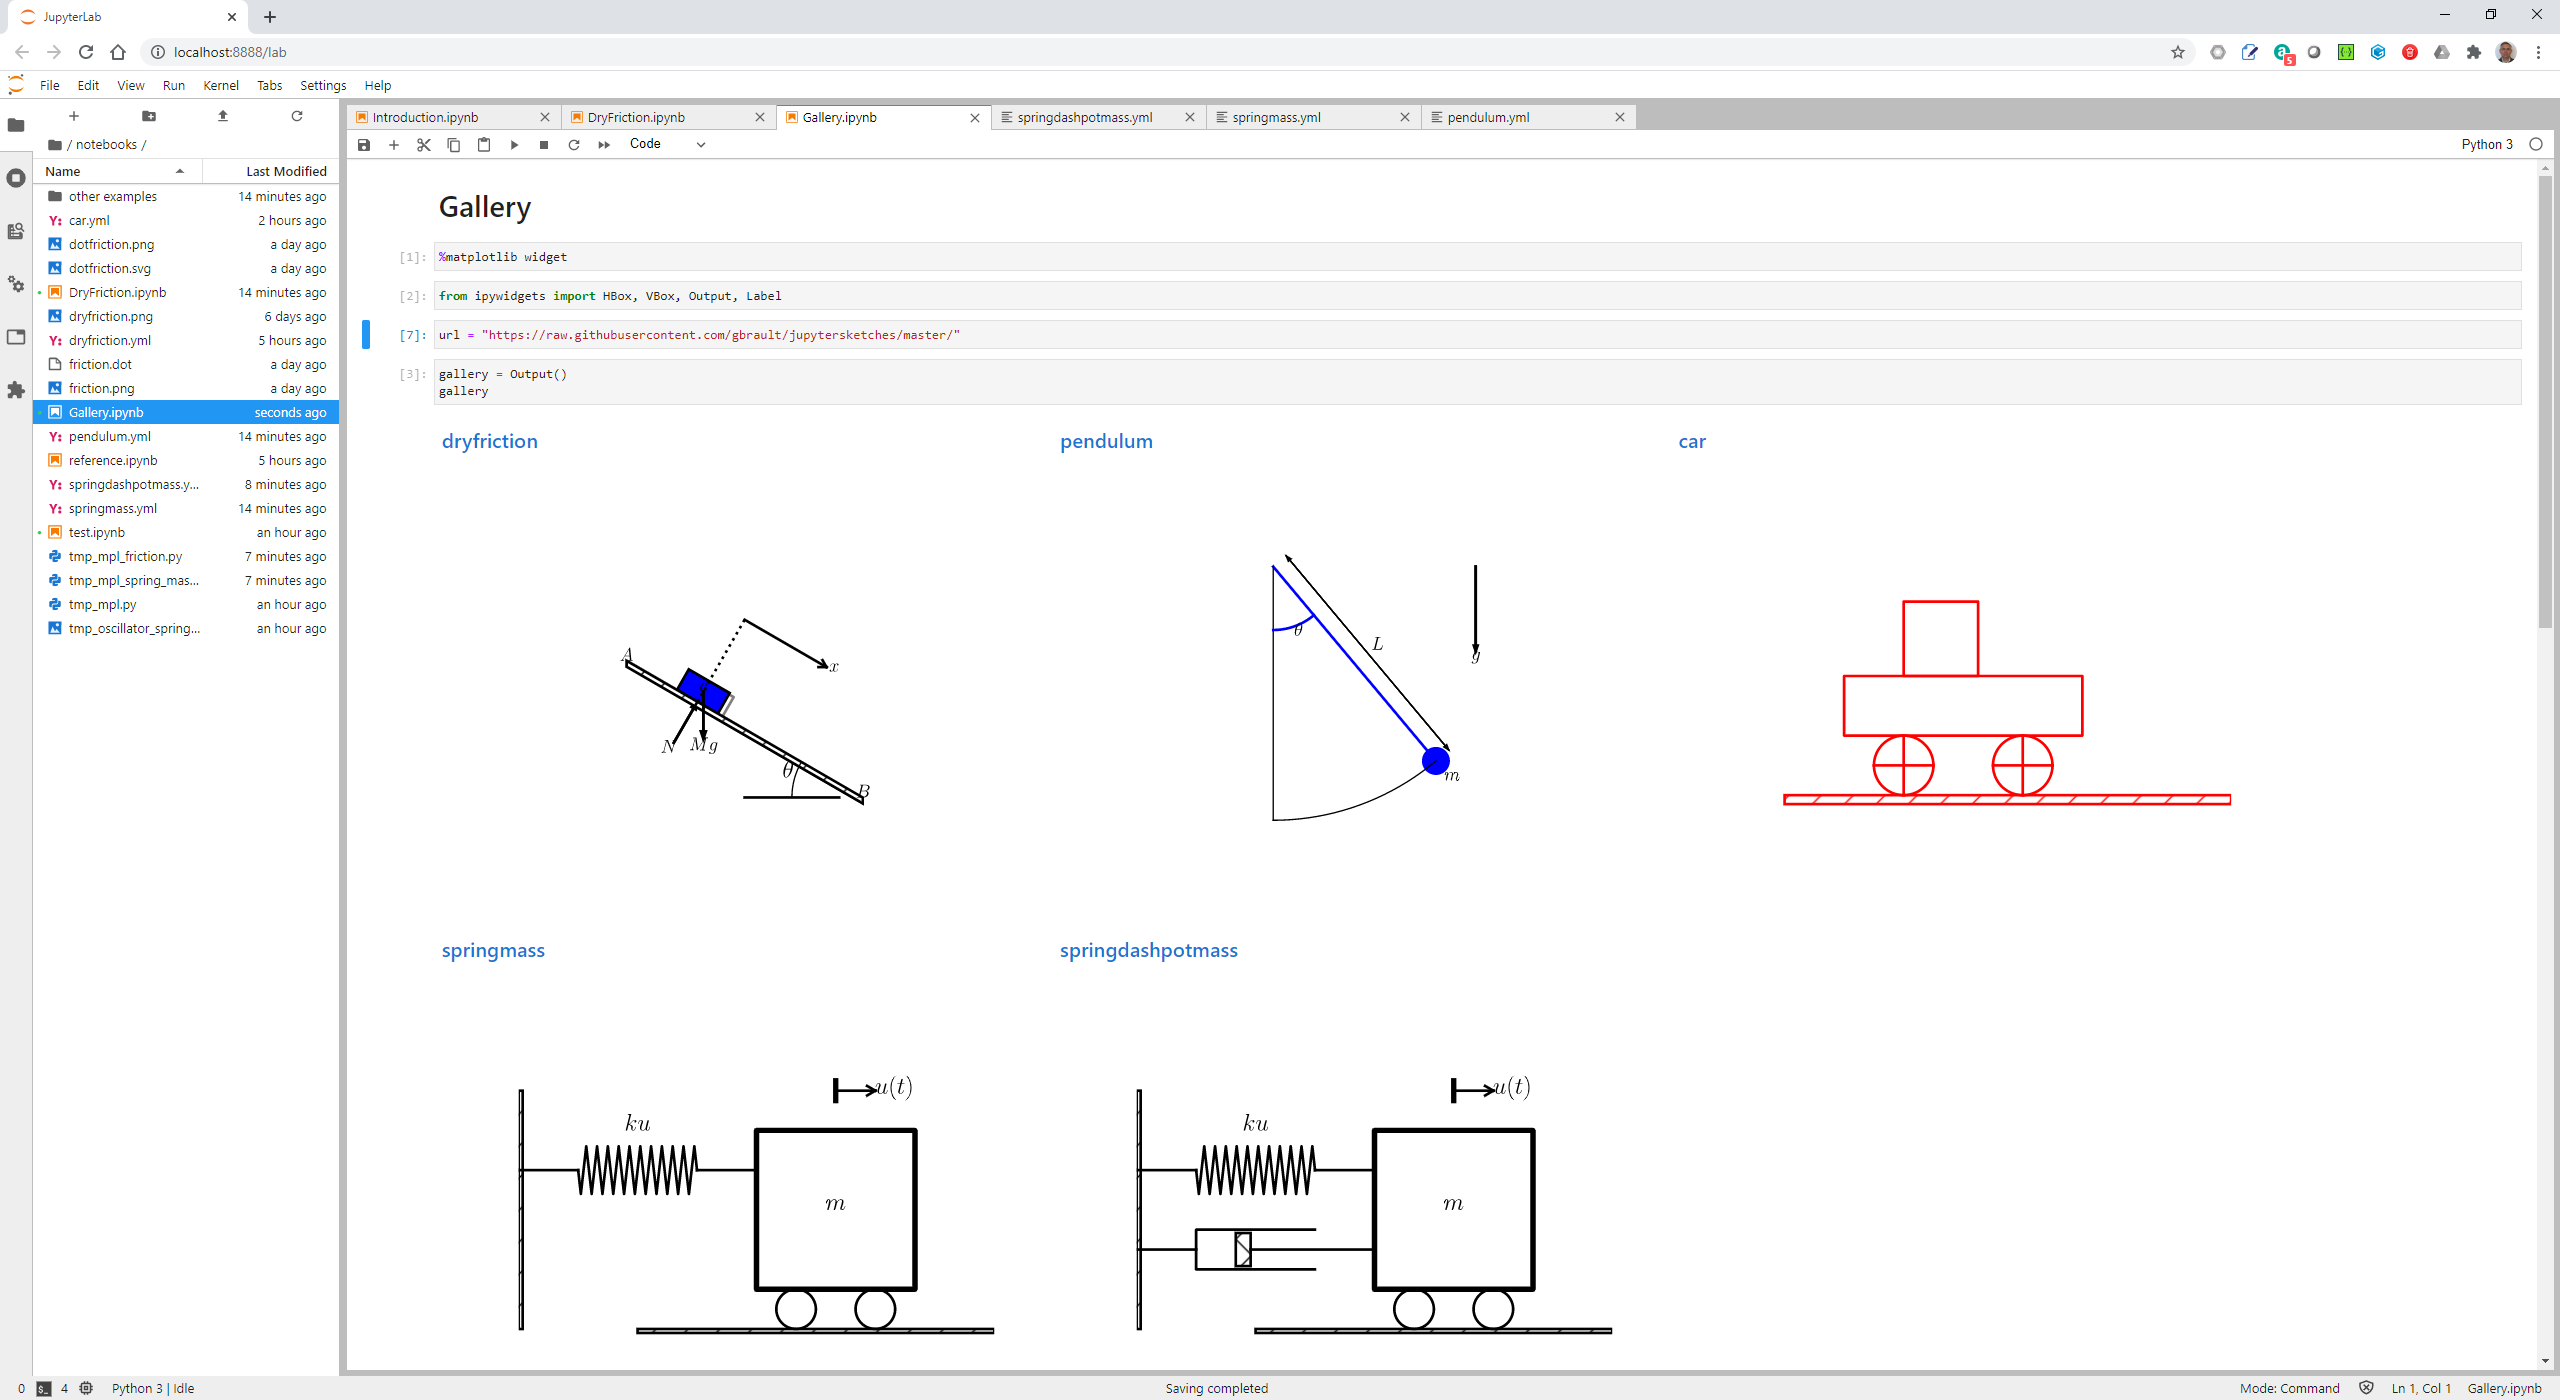Save the notebook with the disk icon

tap(364, 145)
